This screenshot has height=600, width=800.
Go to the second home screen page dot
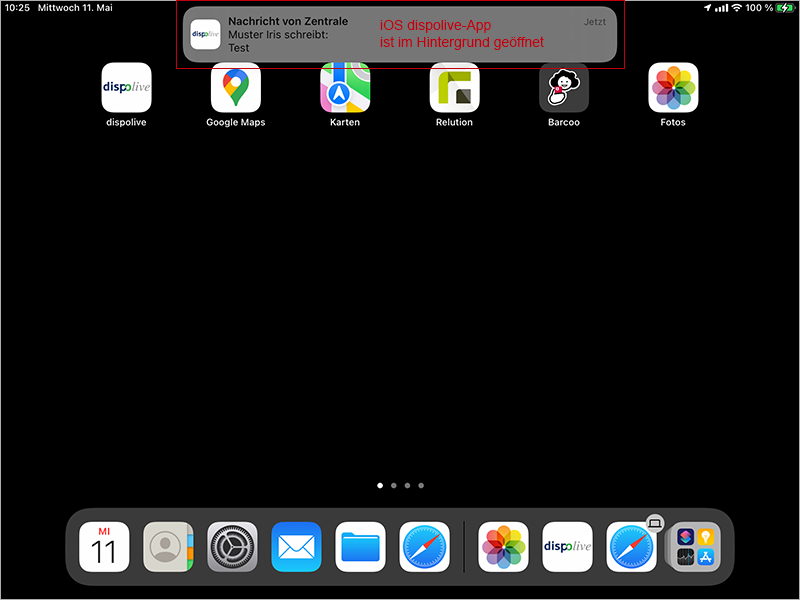(394, 485)
